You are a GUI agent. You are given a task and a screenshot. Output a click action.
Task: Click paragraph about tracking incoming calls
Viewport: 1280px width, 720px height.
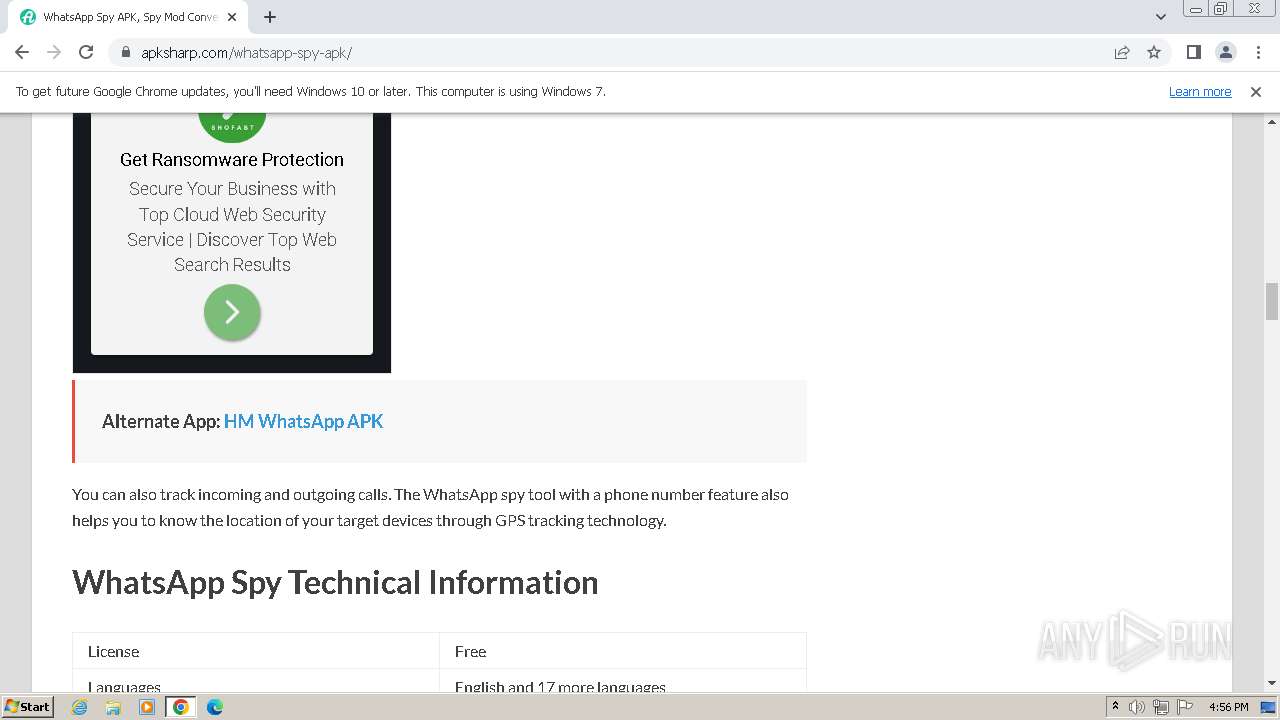point(430,507)
